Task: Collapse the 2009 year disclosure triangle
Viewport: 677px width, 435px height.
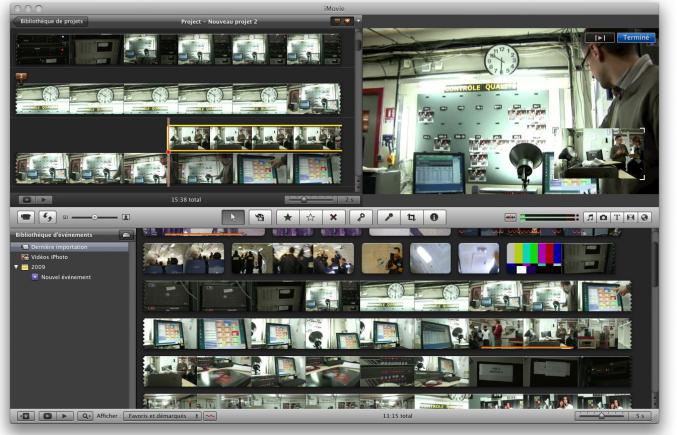Action: (16, 267)
